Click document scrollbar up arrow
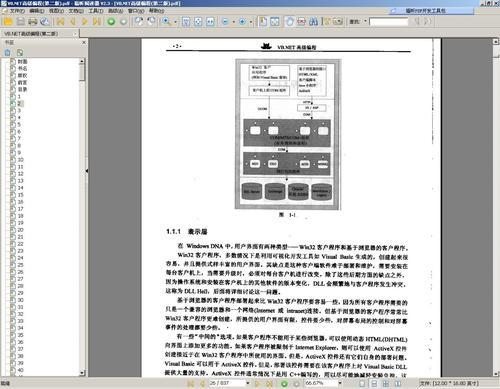 pyautogui.click(x=496, y=42)
